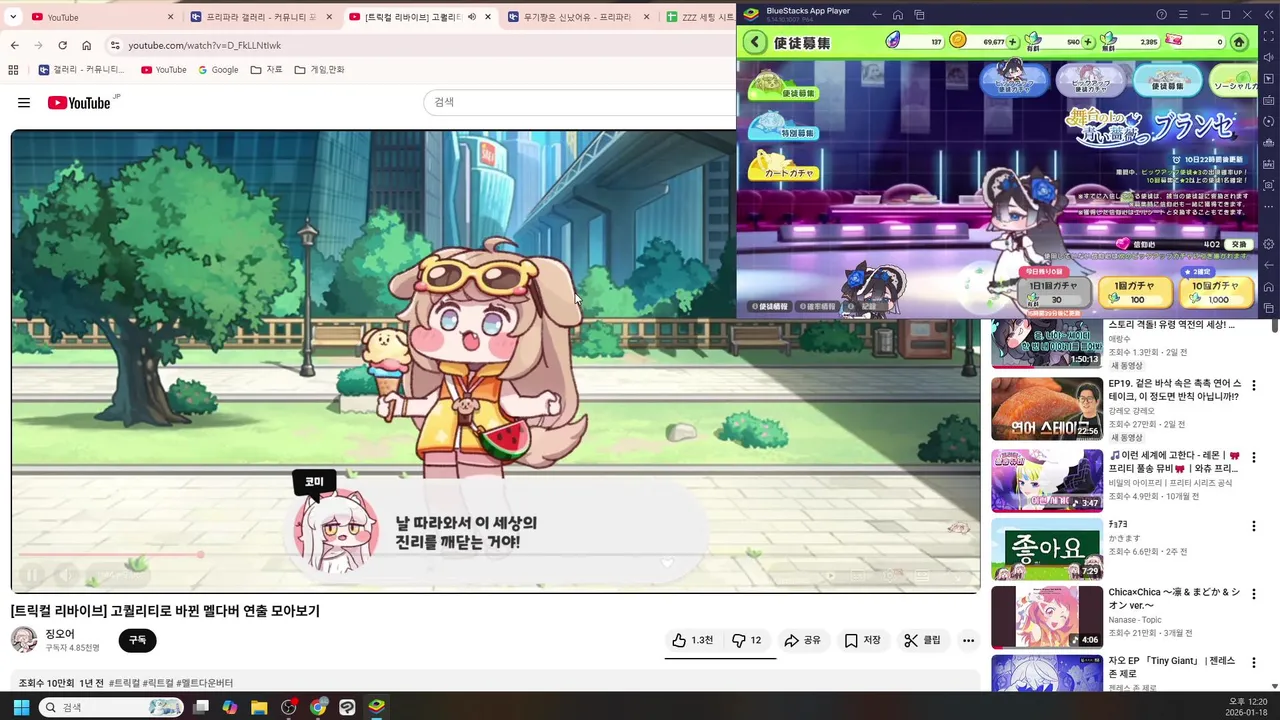Open the 징오어 channel name link
Viewport: 1280px width, 720px height.
point(59,634)
